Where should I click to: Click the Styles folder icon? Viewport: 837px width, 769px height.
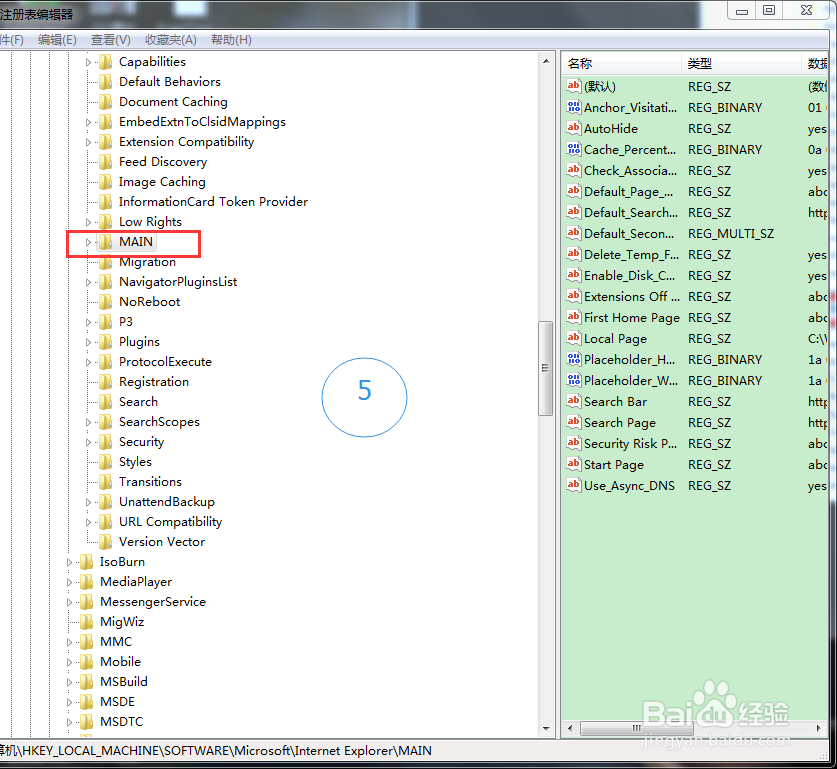[106, 462]
